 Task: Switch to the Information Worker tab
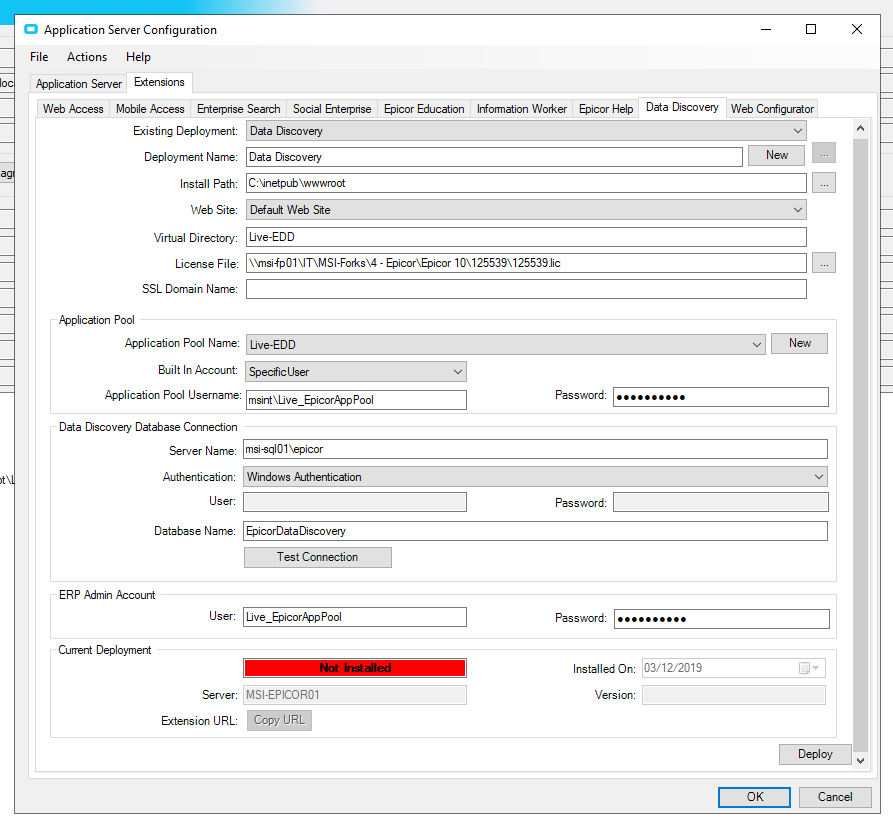[522, 109]
